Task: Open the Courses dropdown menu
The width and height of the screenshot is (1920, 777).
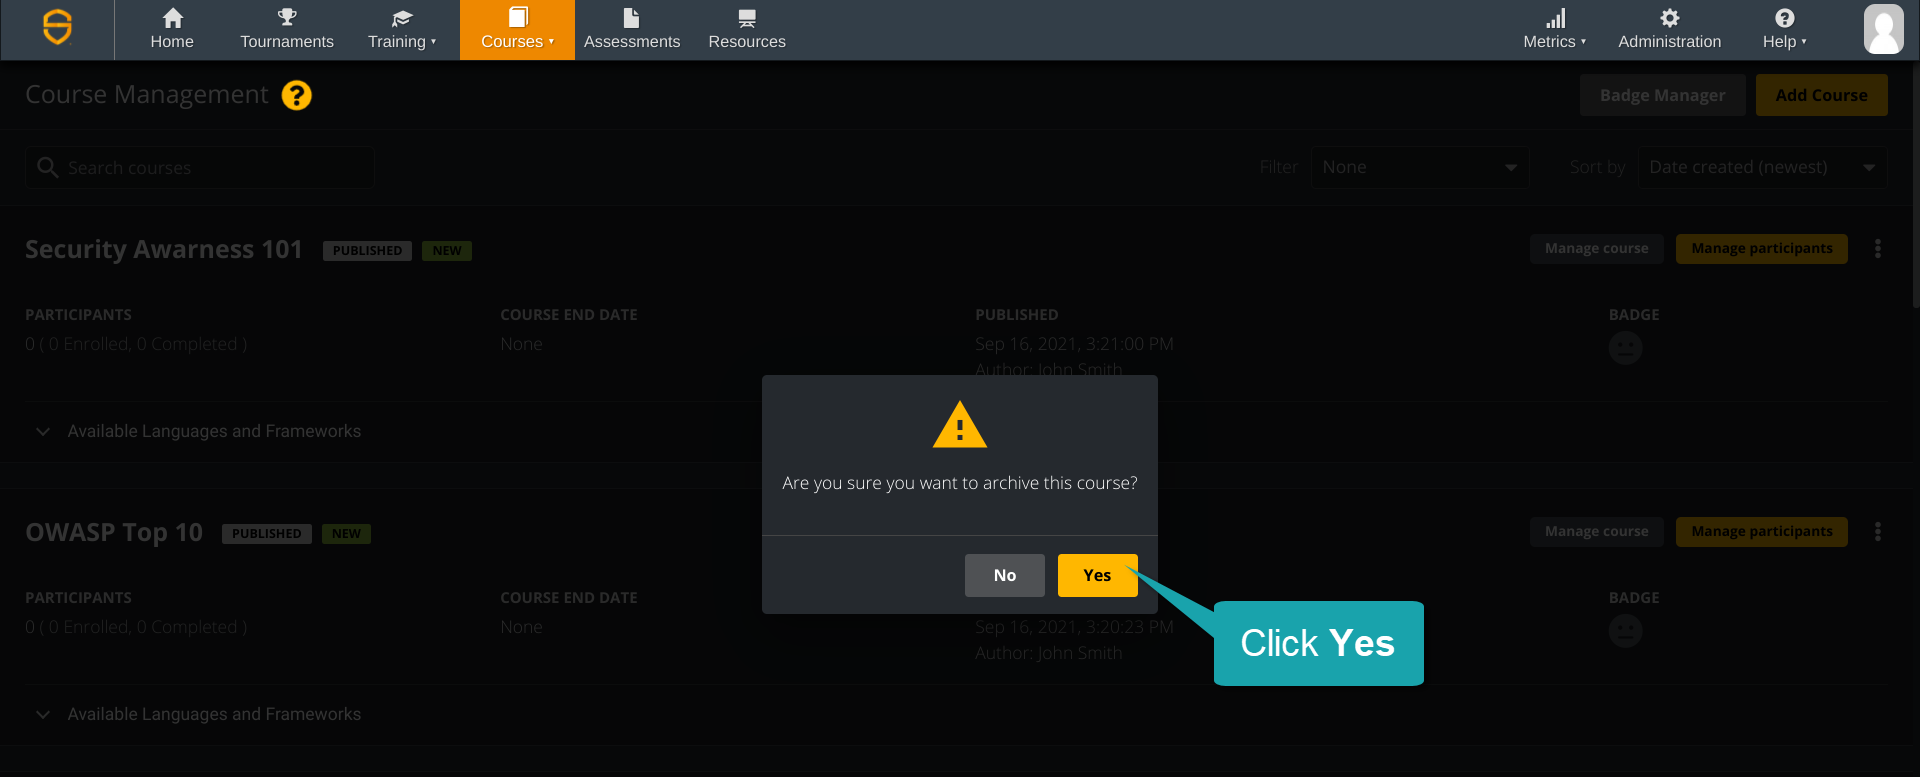Action: (x=517, y=30)
